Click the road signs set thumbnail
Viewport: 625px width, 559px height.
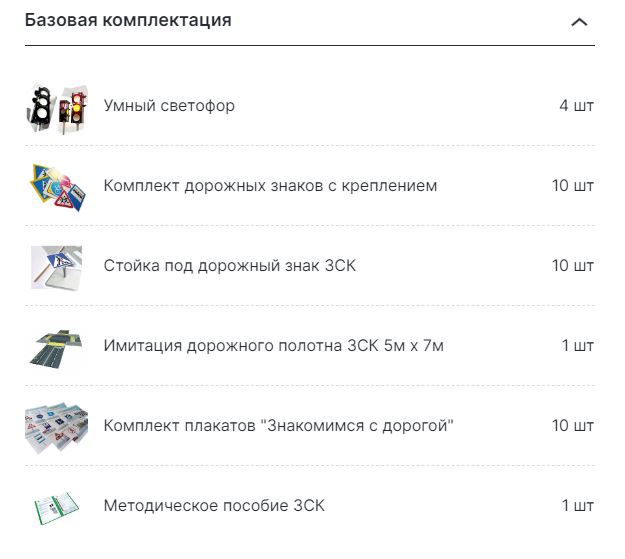[x=56, y=186]
